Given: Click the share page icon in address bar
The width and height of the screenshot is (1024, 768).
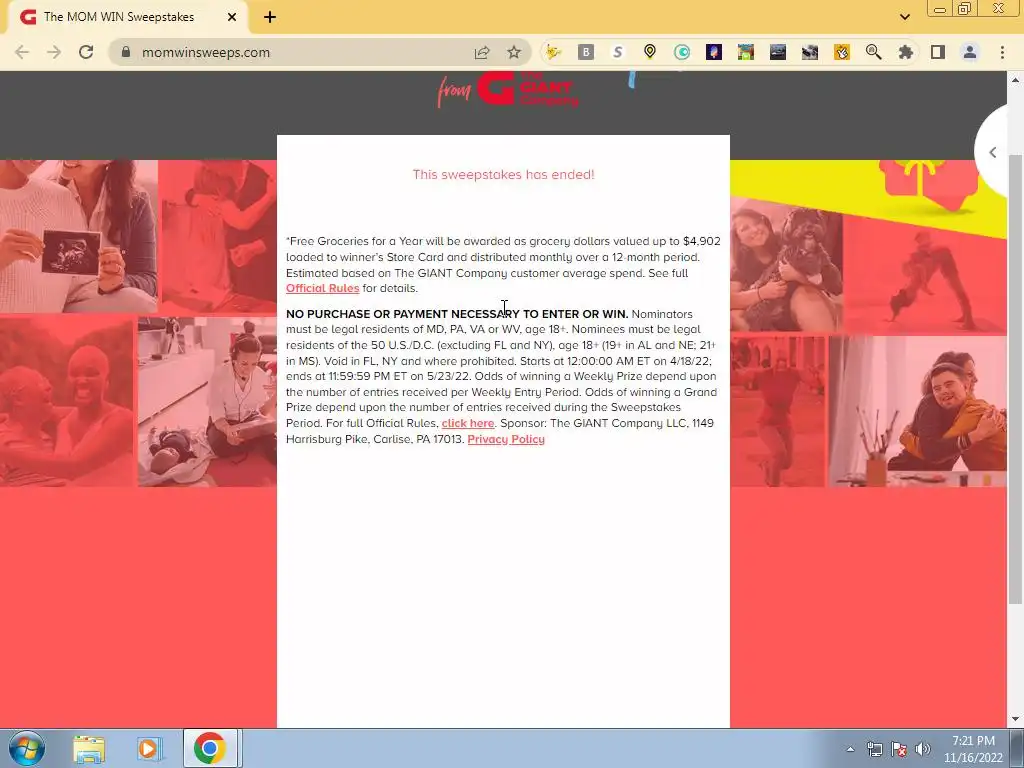Looking at the screenshot, I should tap(482, 52).
